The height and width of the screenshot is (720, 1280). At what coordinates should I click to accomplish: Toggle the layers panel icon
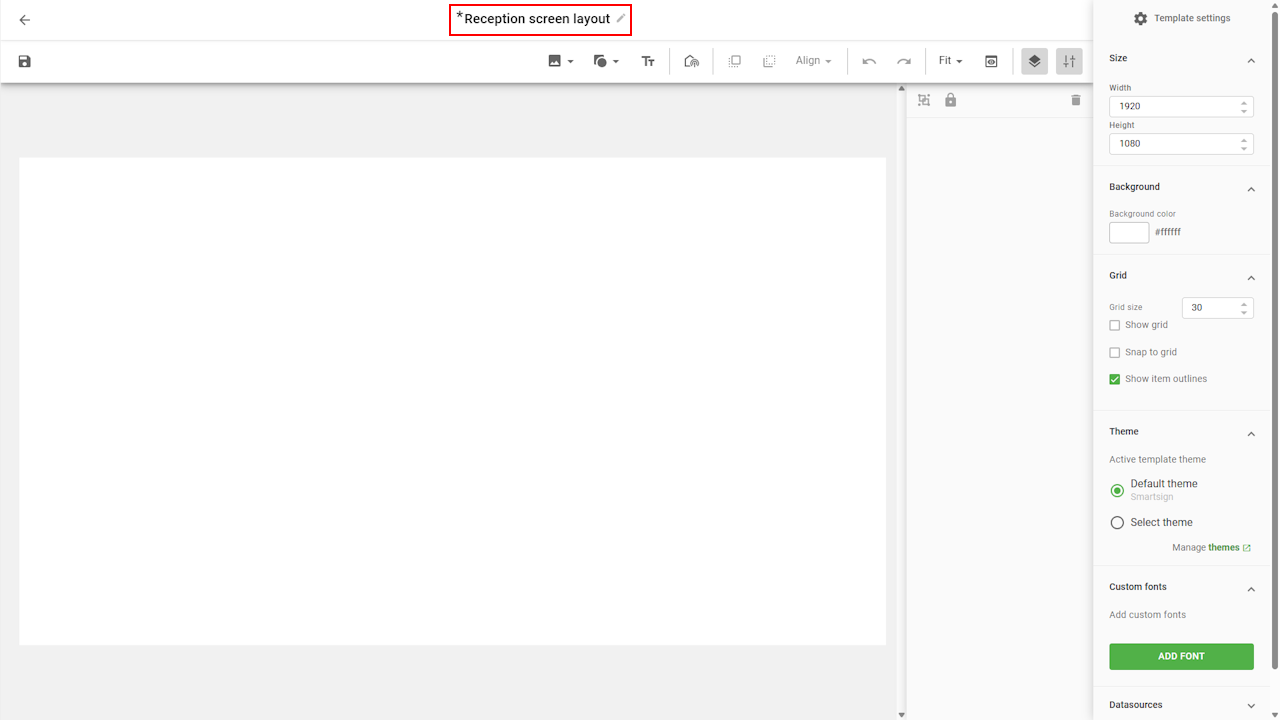tap(1034, 61)
